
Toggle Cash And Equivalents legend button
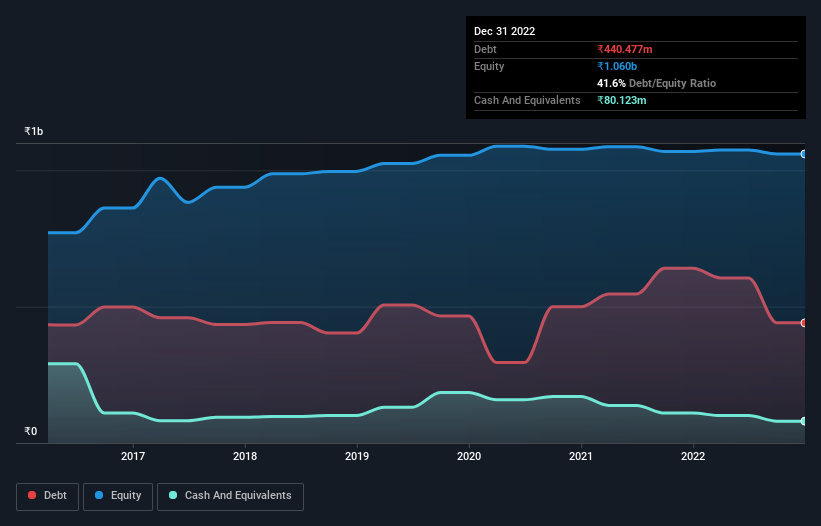click(x=230, y=496)
